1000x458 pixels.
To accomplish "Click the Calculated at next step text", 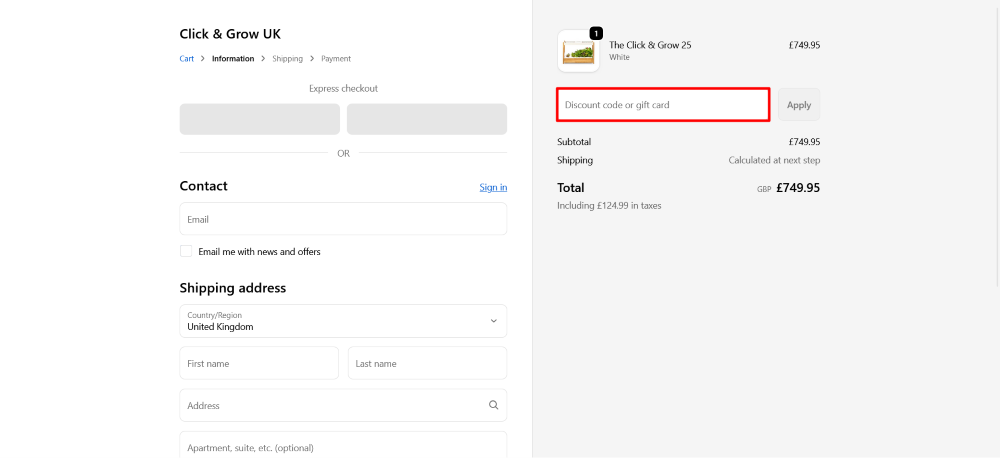I will tap(774, 160).
